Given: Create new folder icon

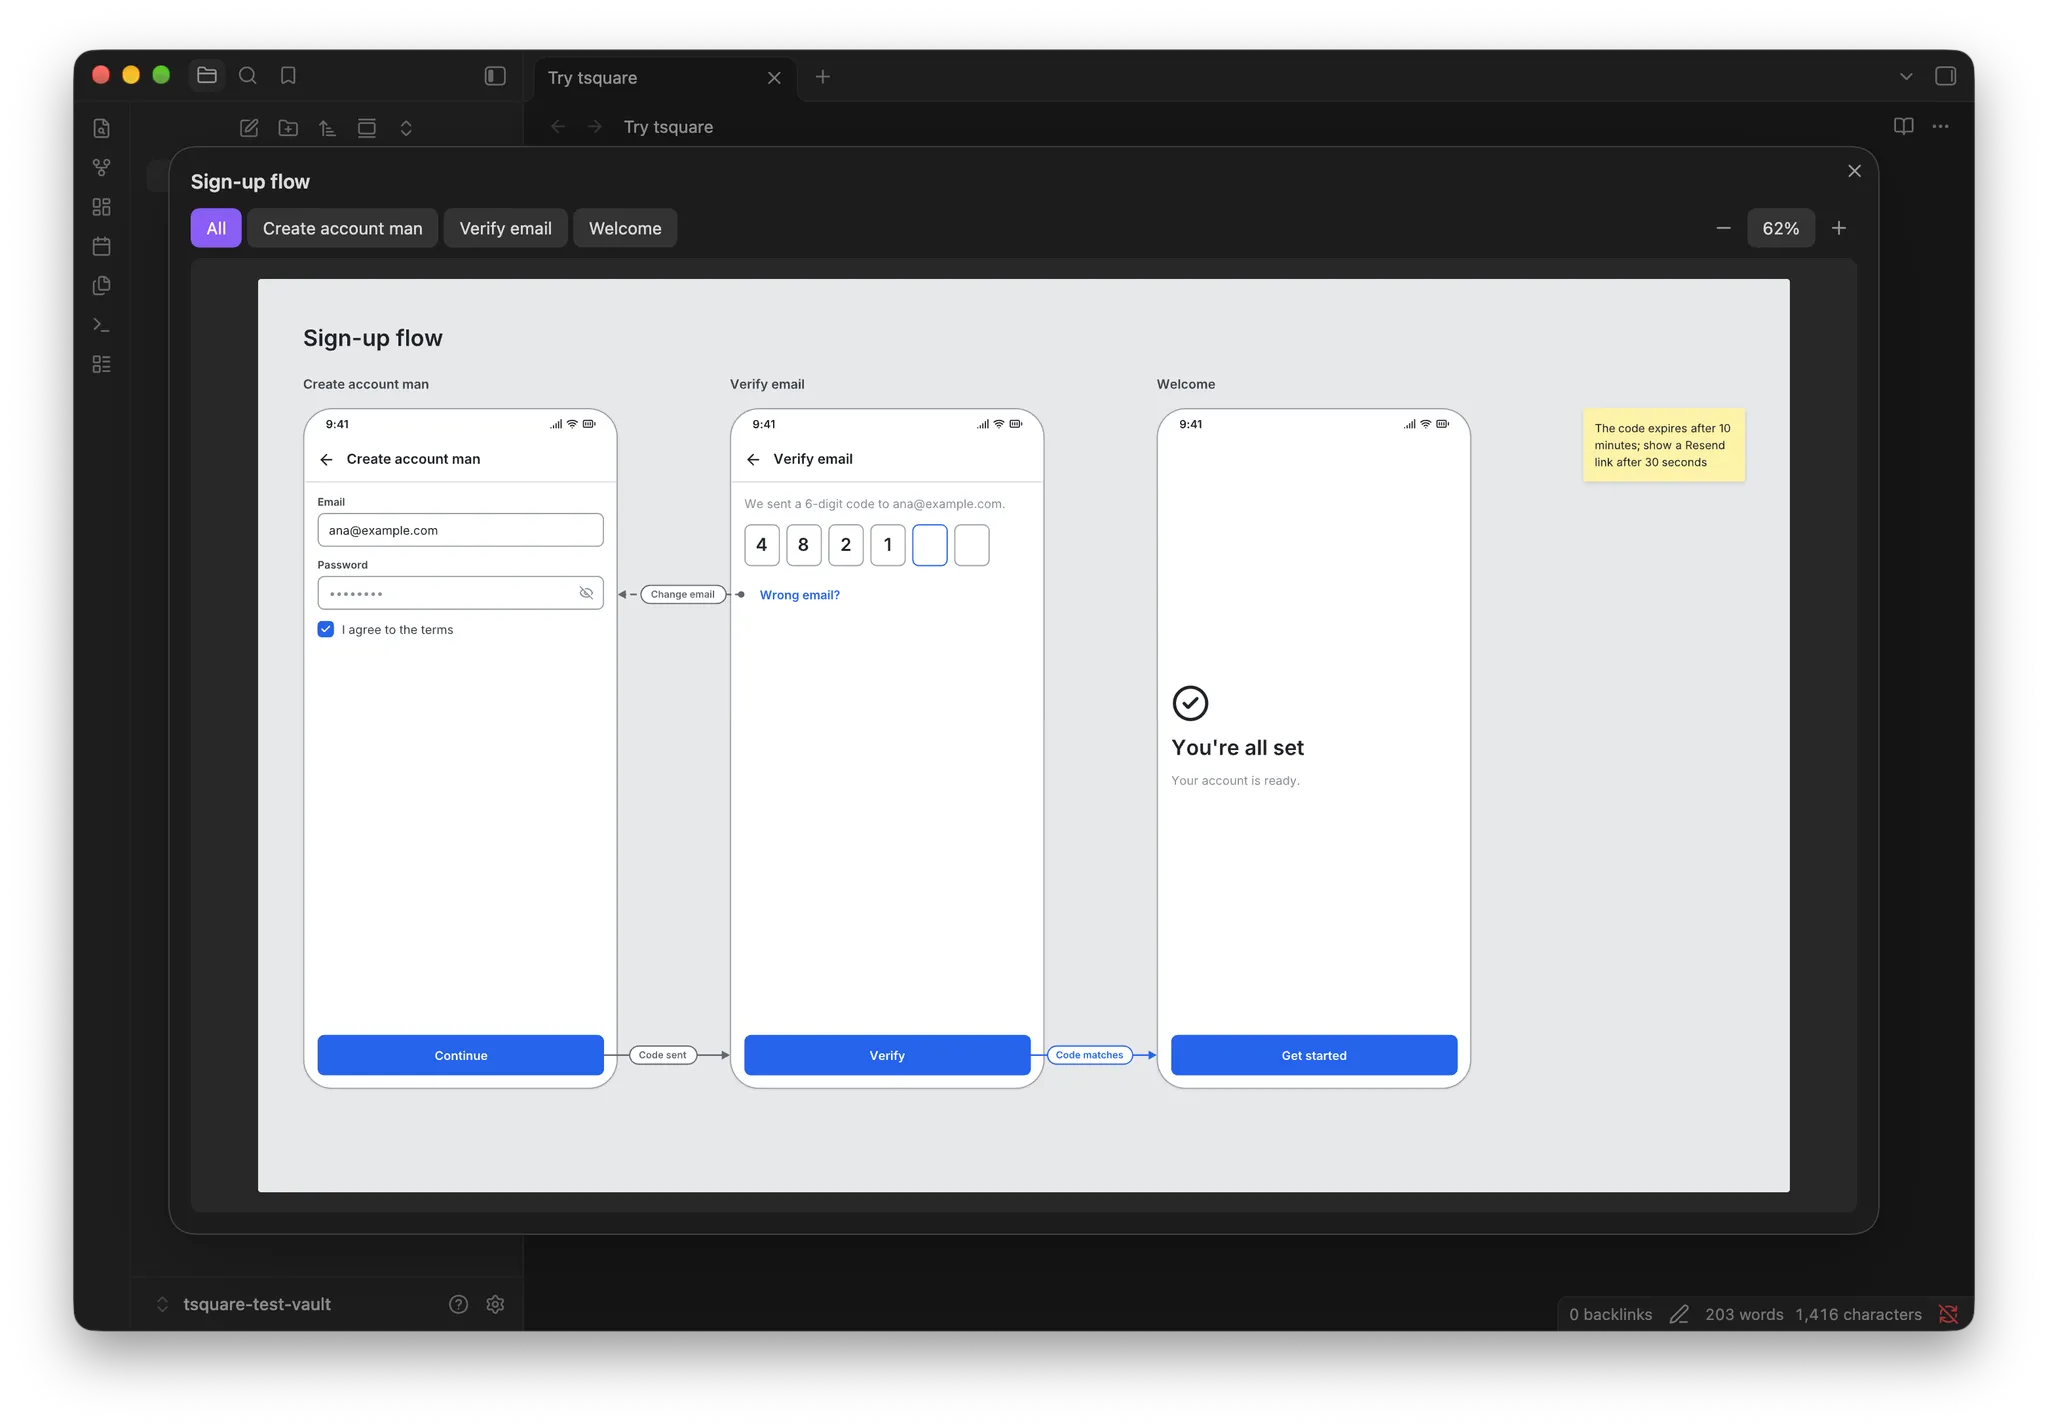Looking at the screenshot, I should (x=288, y=128).
